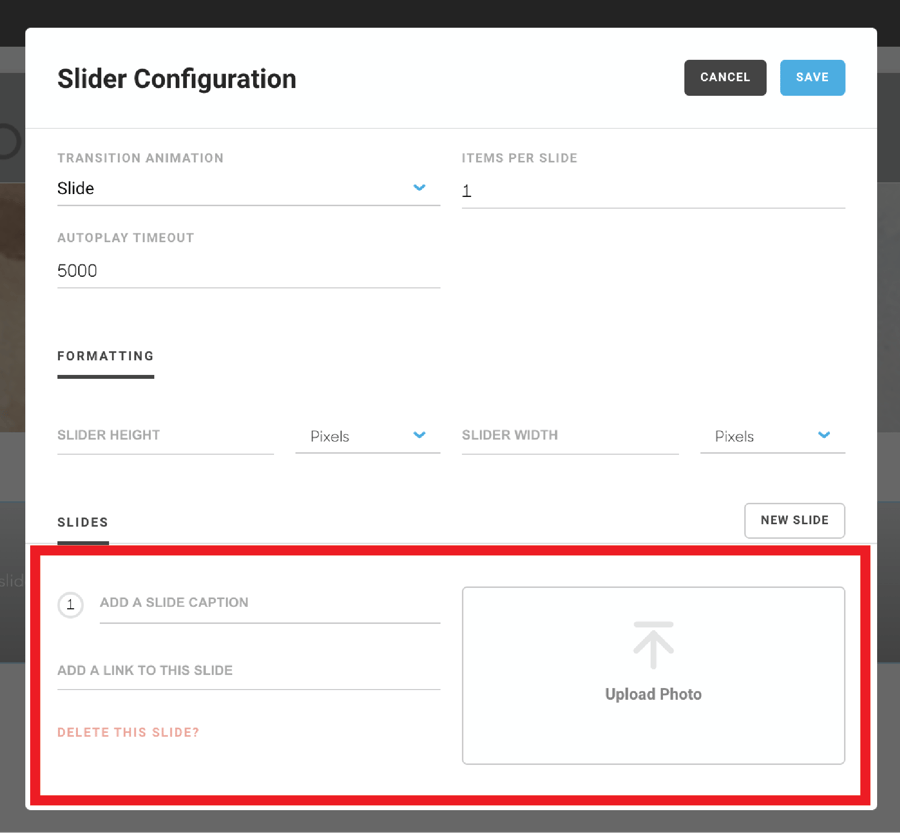Viewport: 900px width, 833px height.
Task: Open the Slider Height units dropdown
Action: point(367,435)
